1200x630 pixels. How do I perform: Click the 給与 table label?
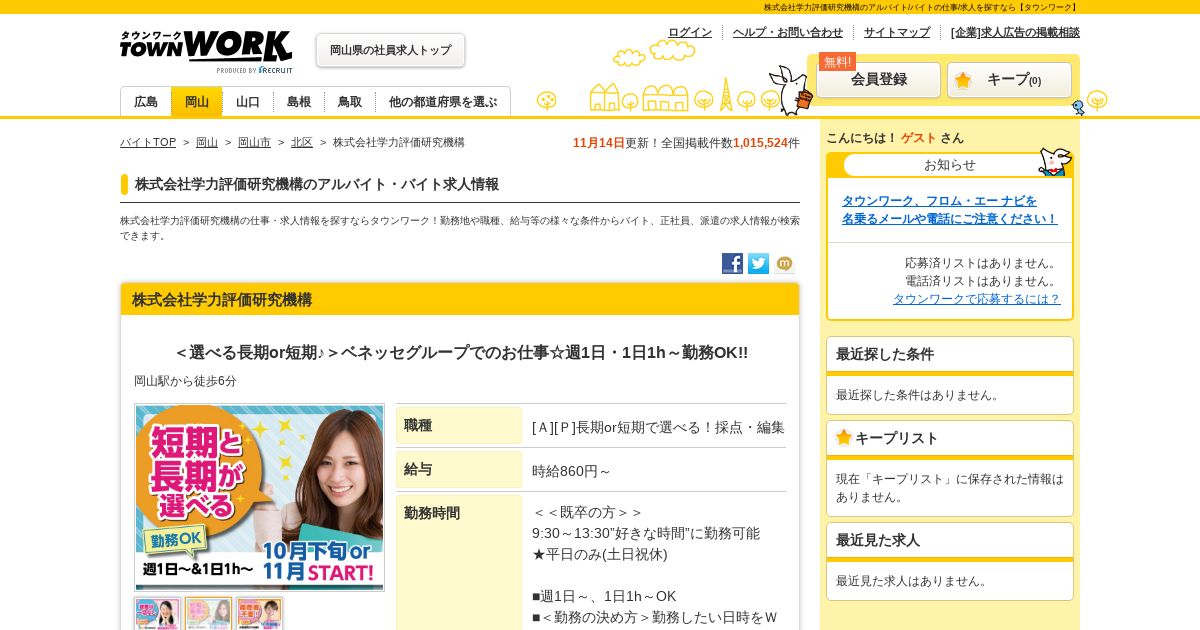[459, 470]
